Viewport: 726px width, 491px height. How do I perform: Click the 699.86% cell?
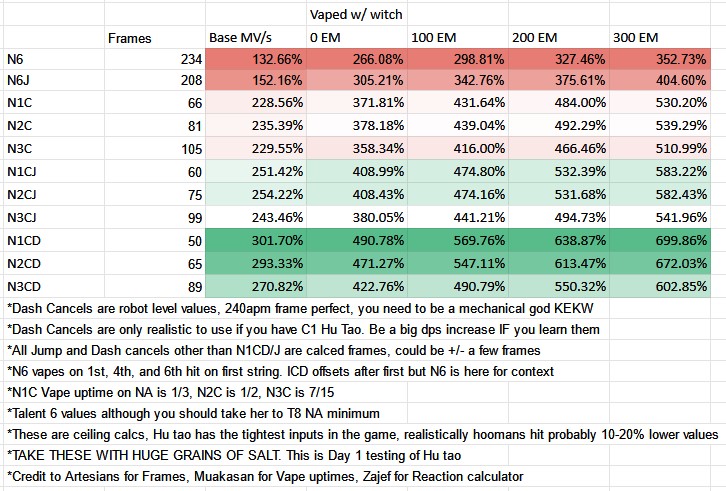(683, 241)
